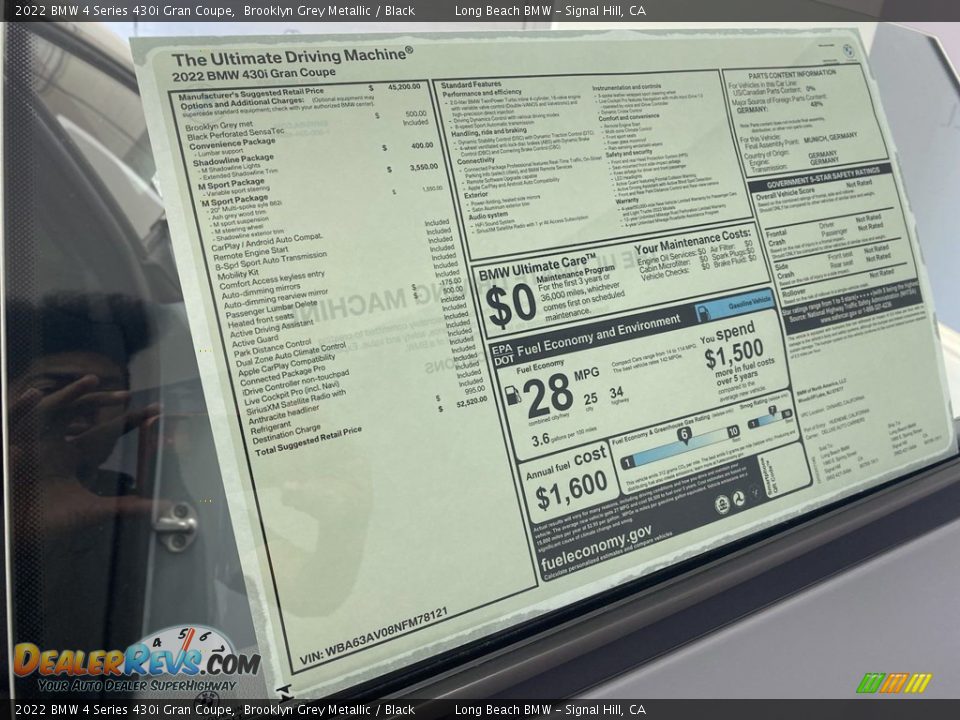Click 'Black Perforated SensaTec' option line
The height and width of the screenshot is (720, 960).
tap(235, 134)
